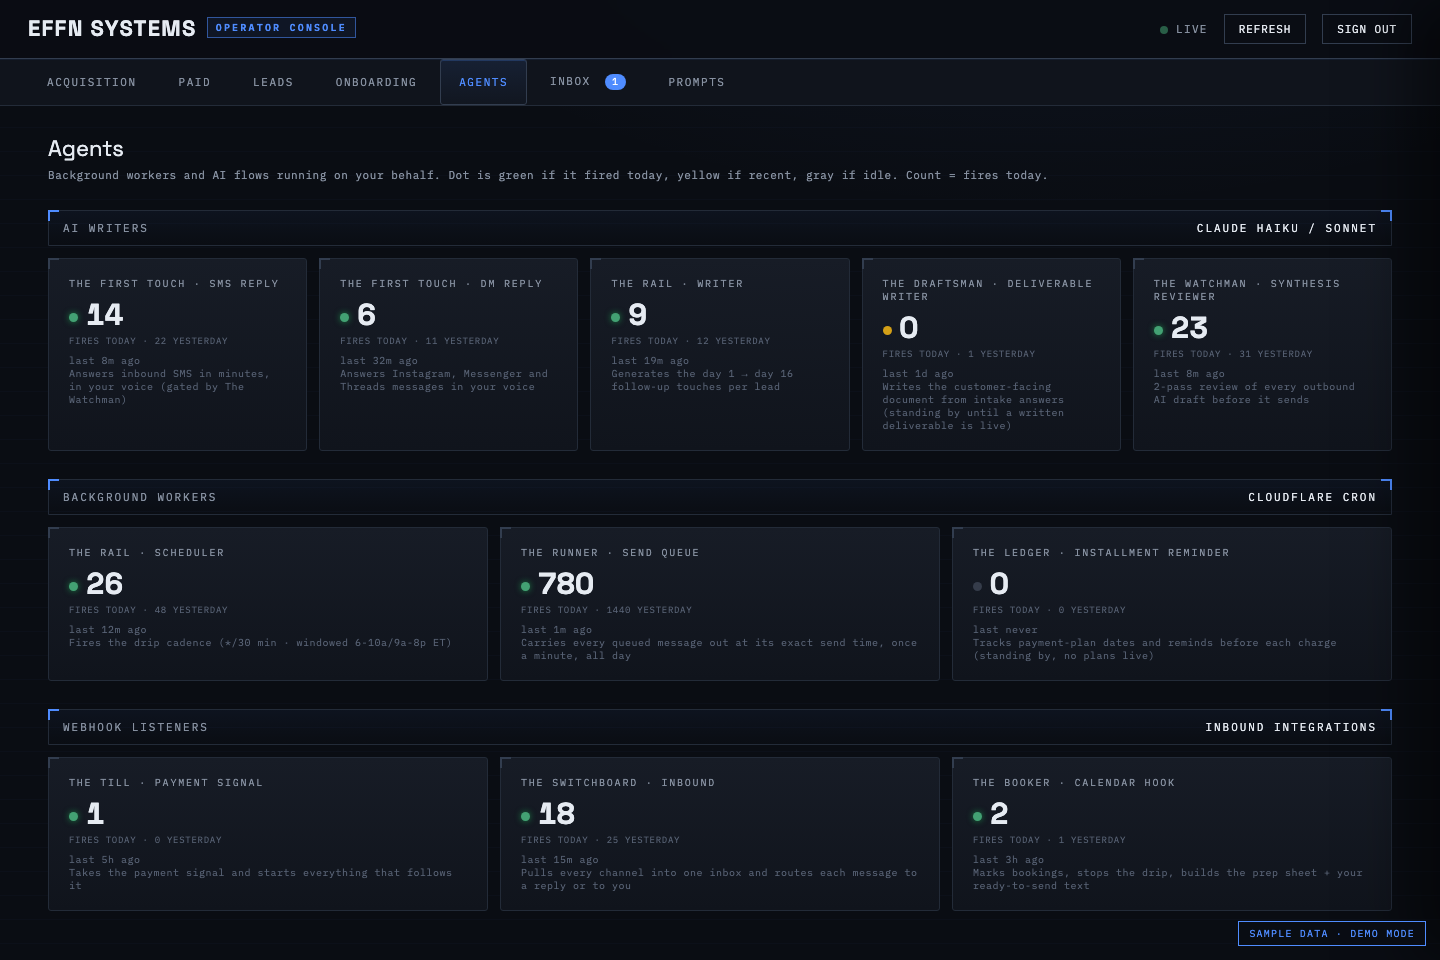Click the Operator Console badge
This screenshot has height=960, width=1440.
coord(281,28)
